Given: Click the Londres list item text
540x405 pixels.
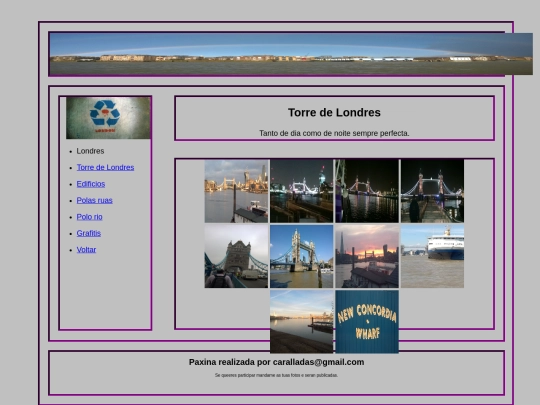Looking at the screenshot, I should pyautogui.click(x=90, y=151).
